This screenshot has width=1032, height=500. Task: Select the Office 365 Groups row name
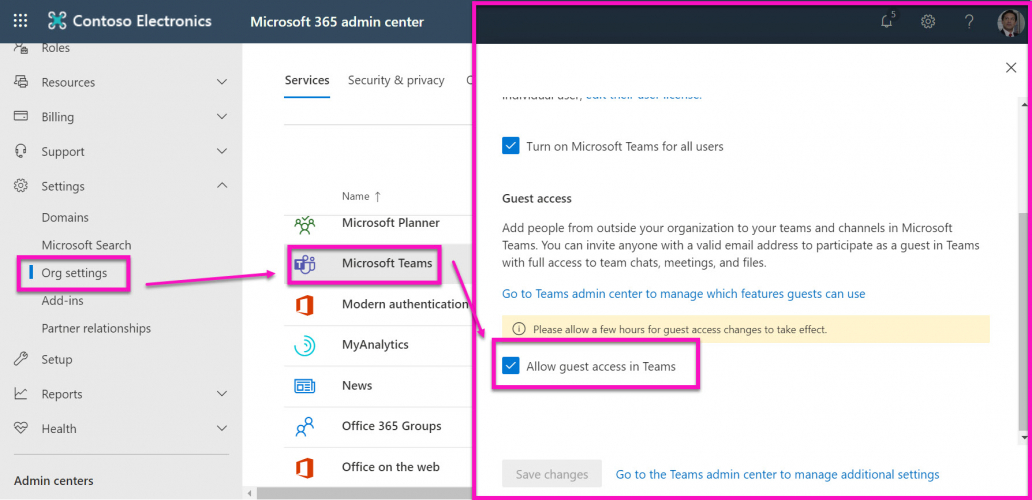pos(392,426)
